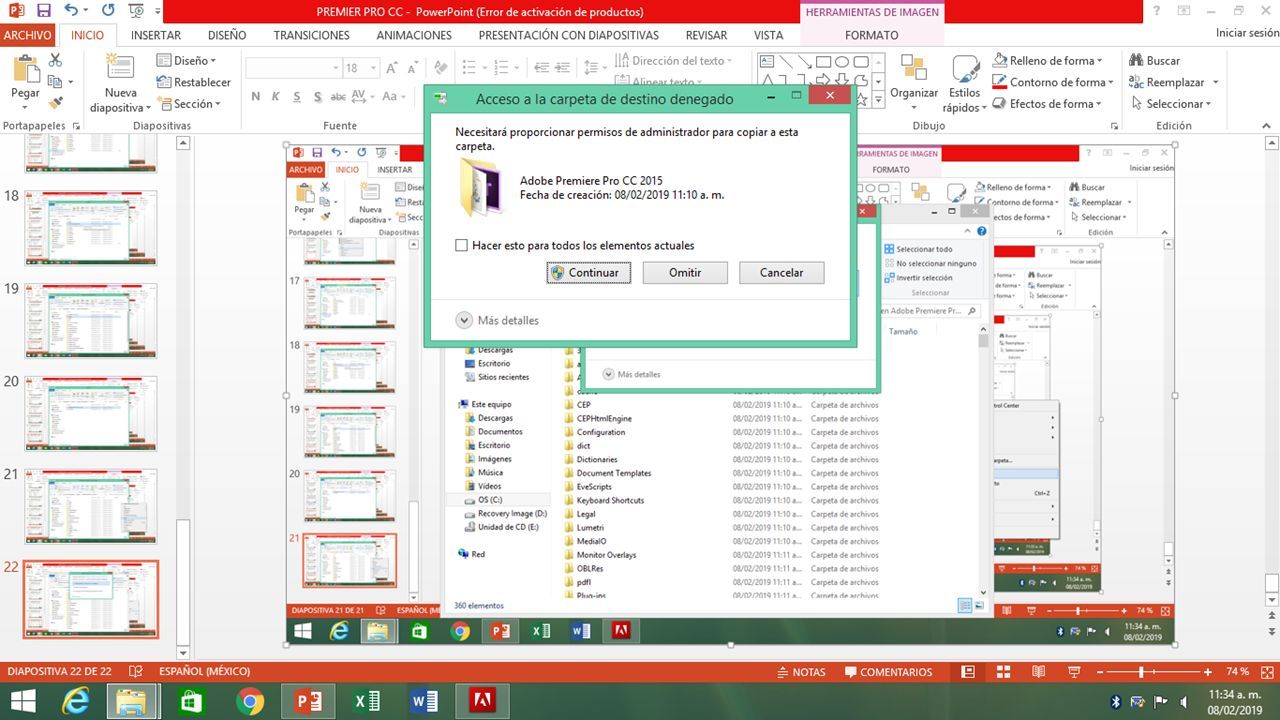Image resolution: width=1280 pixels, height=720 pixels.
Task: Switch to Slide Sorter view icon
Action: click(x=1003, y=672)
